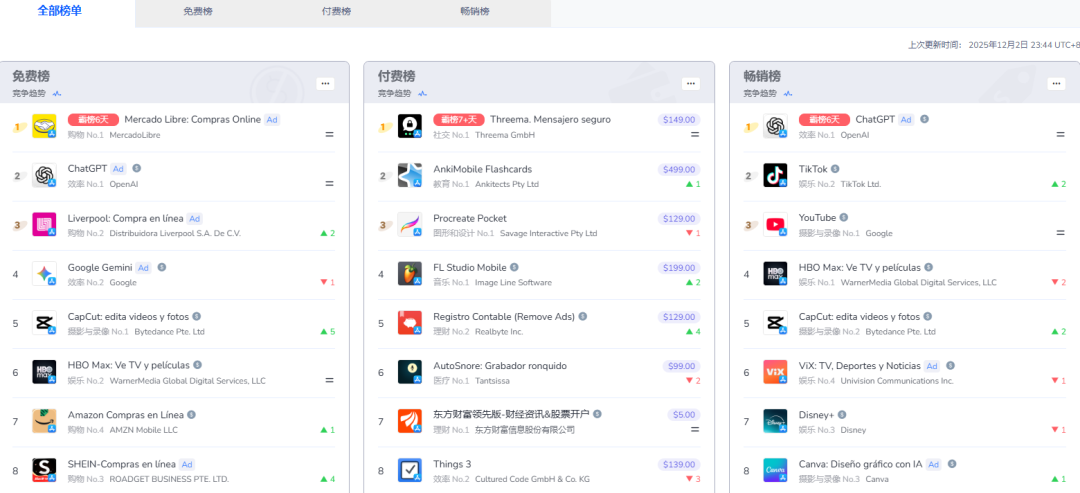Open the more-options menu on the 付费榜 panel

691,83
